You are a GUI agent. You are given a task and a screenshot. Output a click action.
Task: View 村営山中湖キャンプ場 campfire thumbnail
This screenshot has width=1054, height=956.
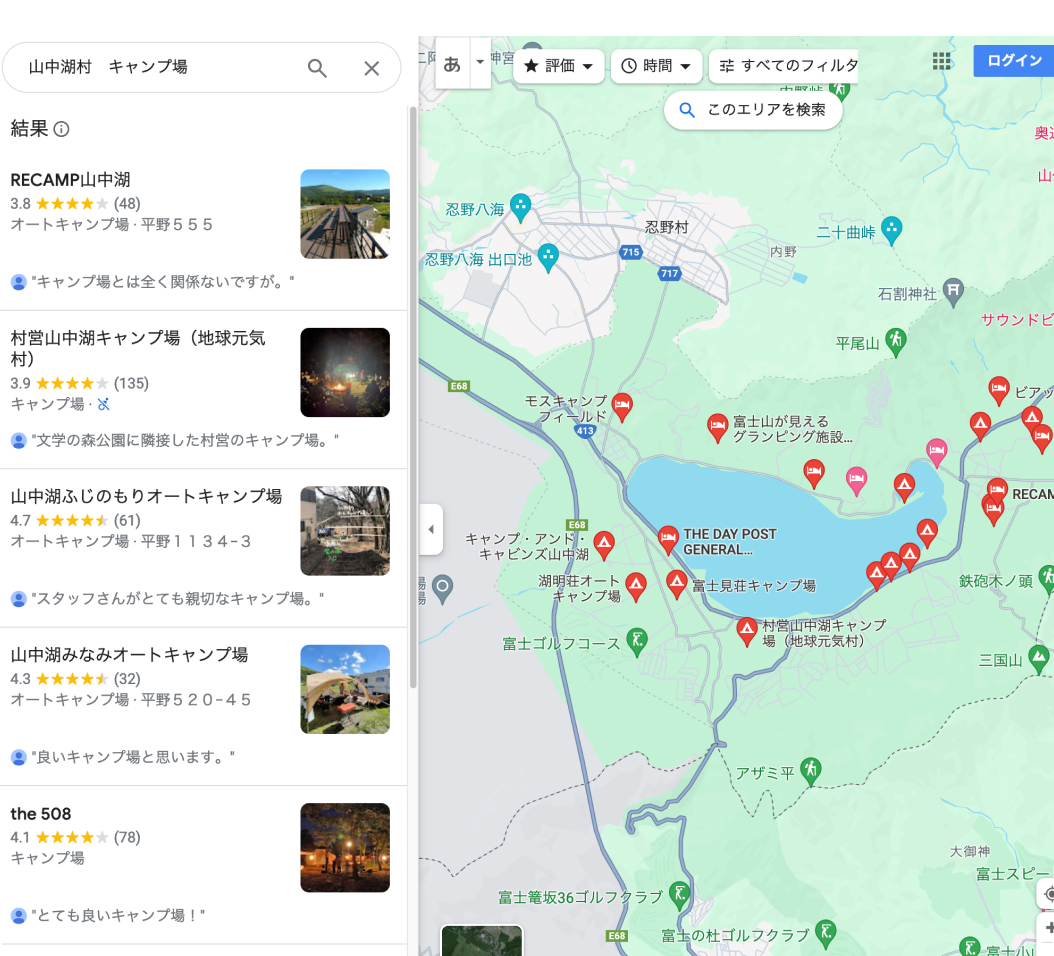345,372
